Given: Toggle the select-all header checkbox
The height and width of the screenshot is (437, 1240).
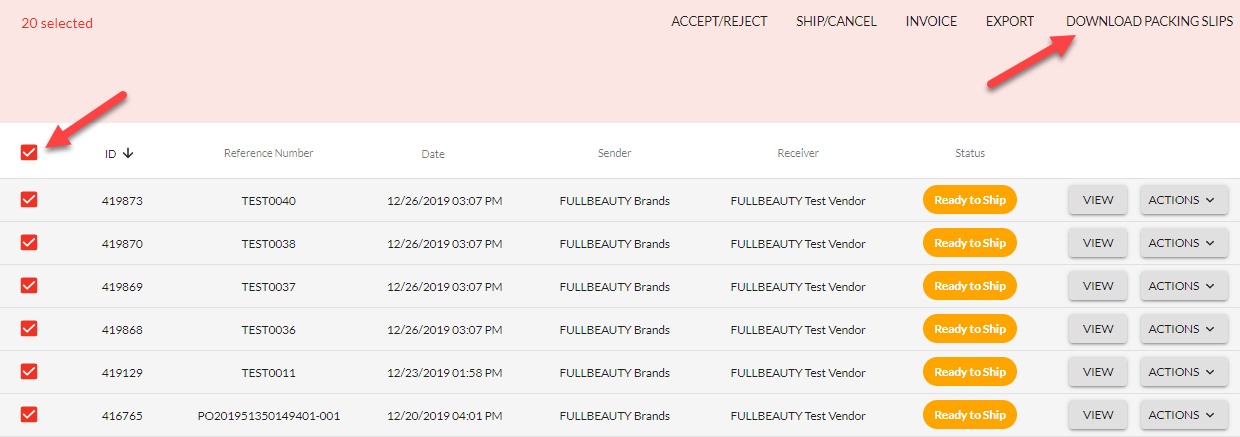Looking at the screenshot, I should pos(29,152).
